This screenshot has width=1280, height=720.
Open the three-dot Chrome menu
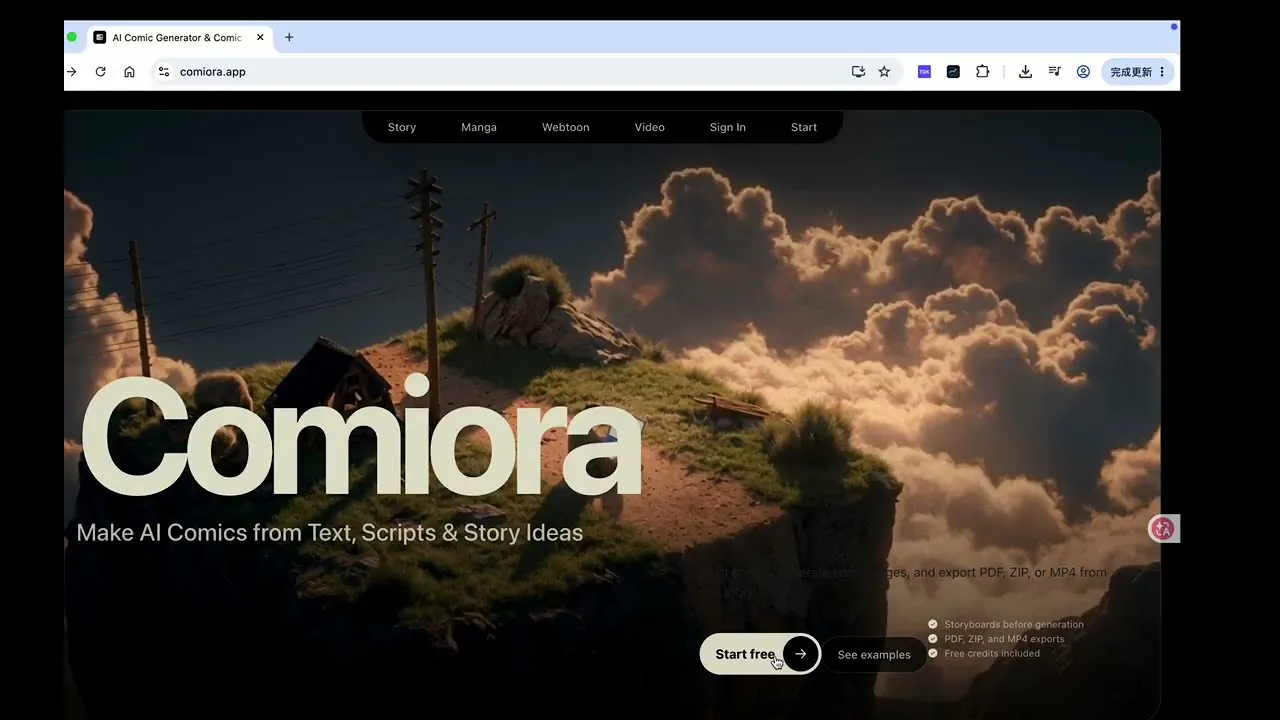point(1162,72)
